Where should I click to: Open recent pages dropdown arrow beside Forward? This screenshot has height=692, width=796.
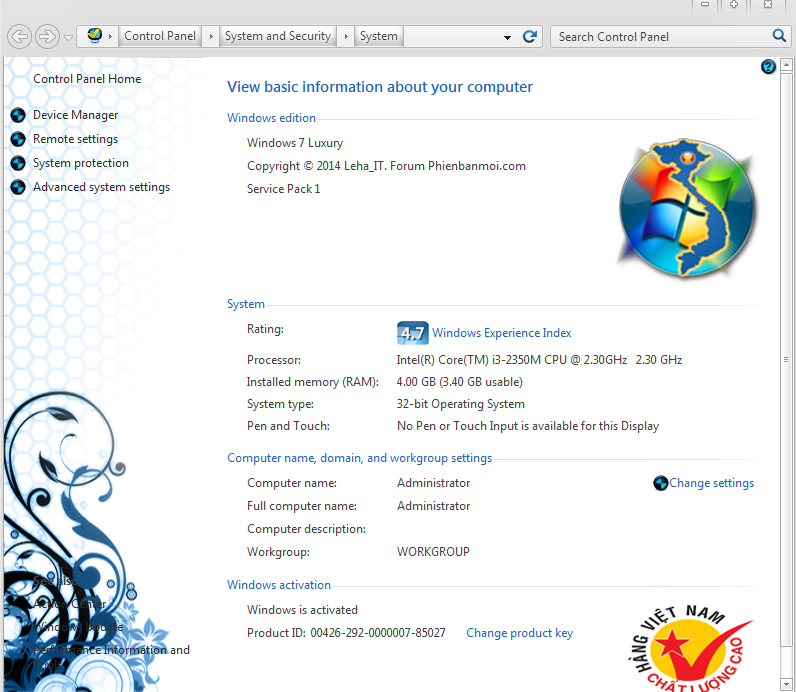(x=69, y=38)
